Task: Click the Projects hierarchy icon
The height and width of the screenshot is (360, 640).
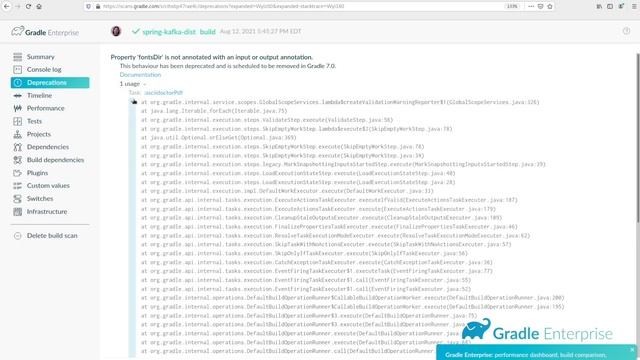Action: click(x=18, y=134)
